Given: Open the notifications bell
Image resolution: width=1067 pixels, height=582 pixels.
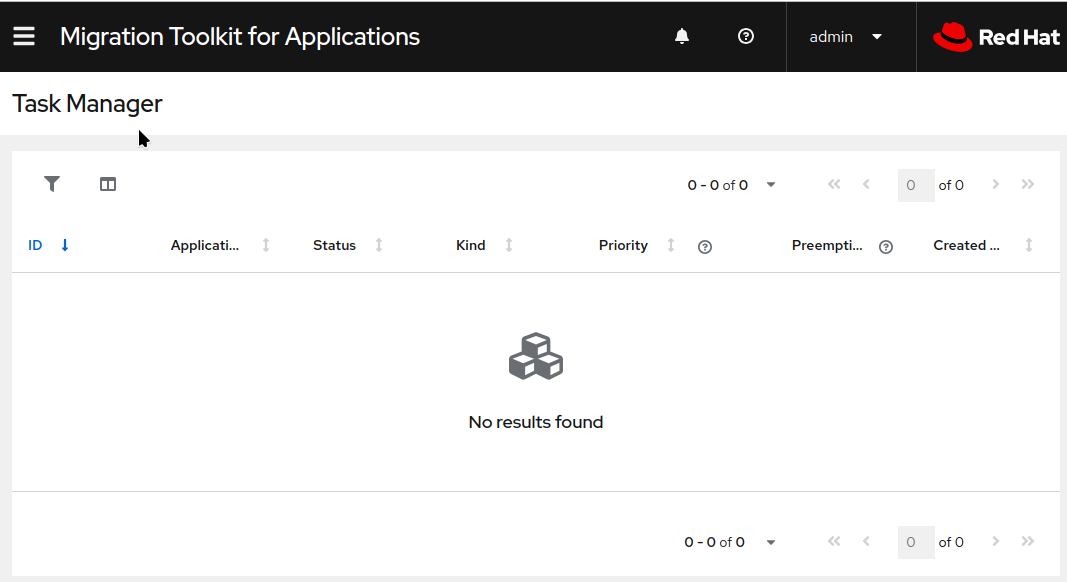Looking at the screenshot, I should (x=682, y=36).
